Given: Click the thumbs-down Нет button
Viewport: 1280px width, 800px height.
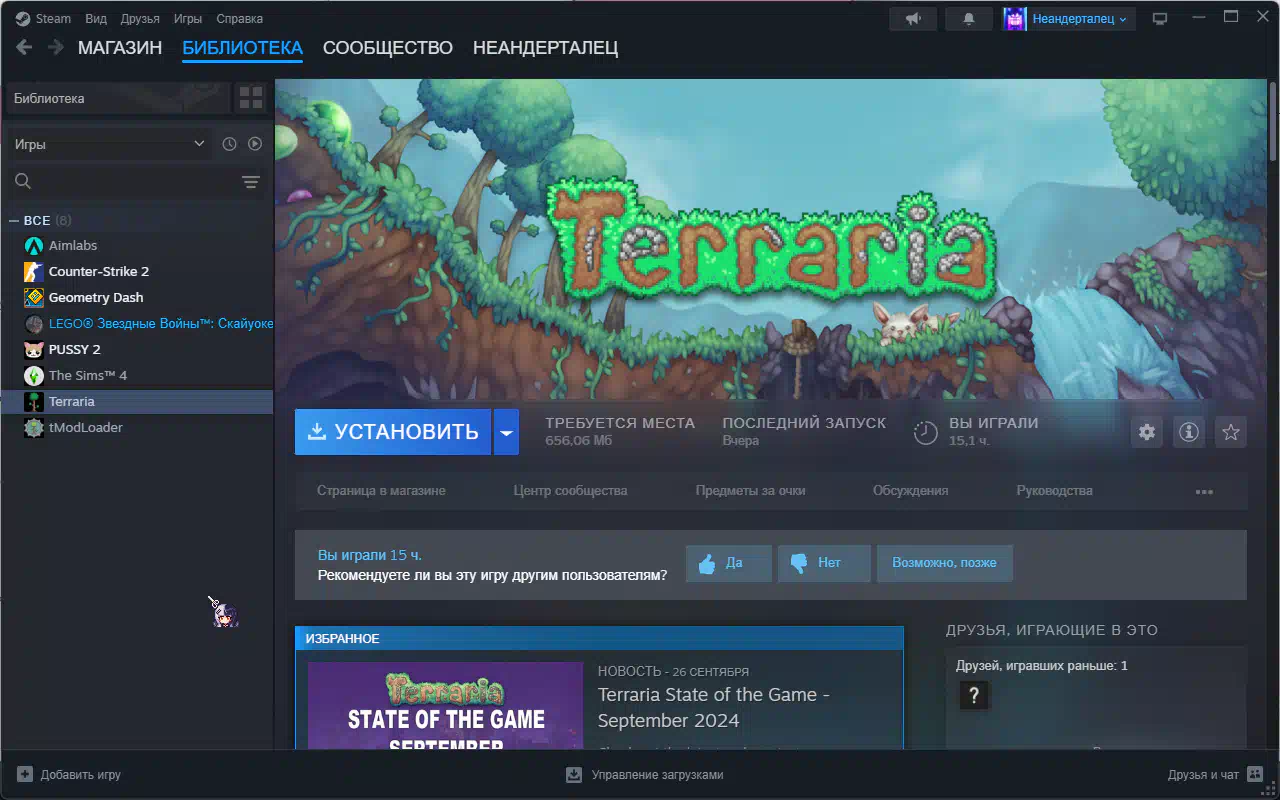Looking at the screenshot, I should pyautogui.click(x=824, y=563).
